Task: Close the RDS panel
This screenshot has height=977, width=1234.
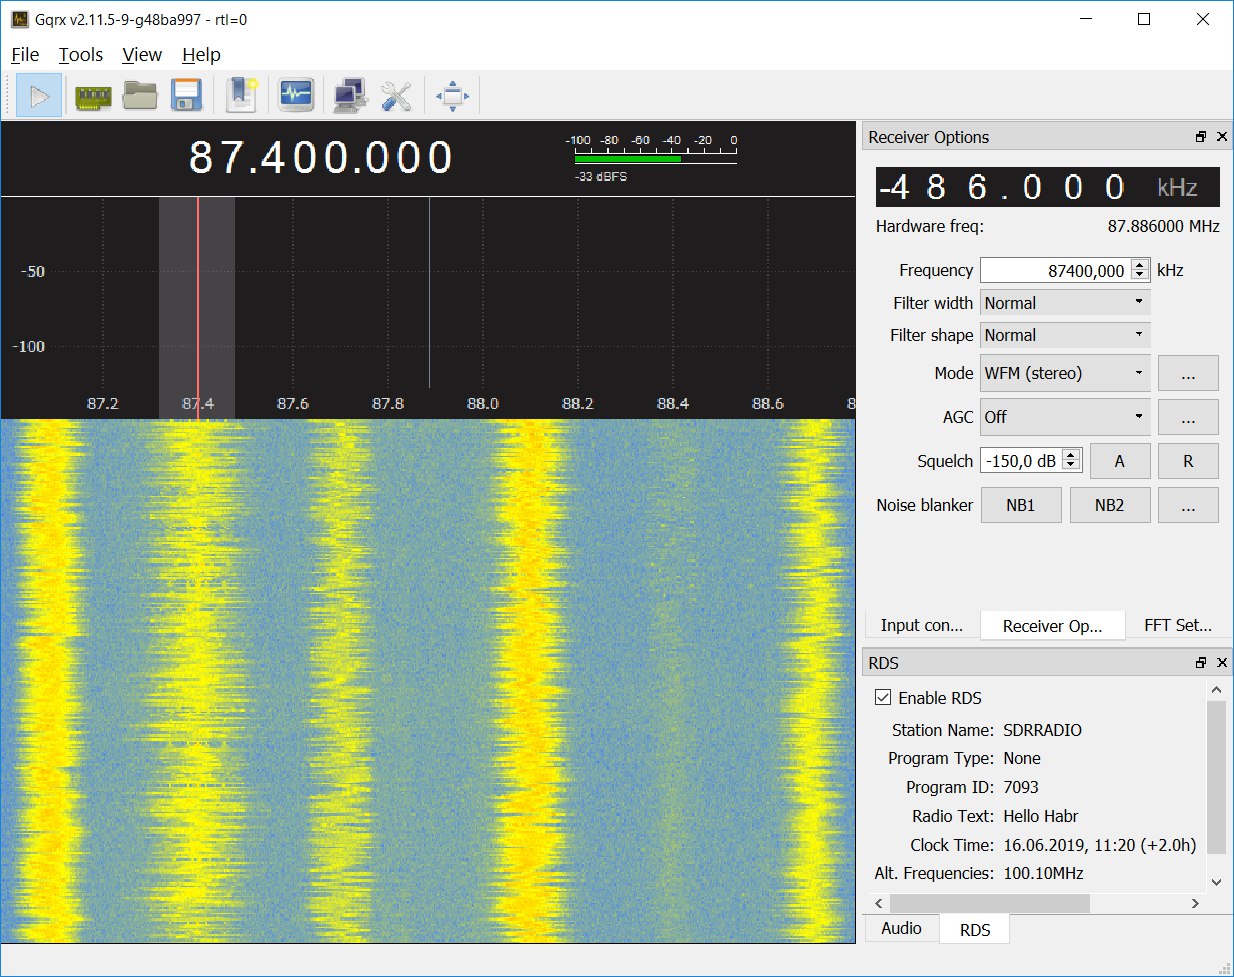Action: pos(1221,663)
